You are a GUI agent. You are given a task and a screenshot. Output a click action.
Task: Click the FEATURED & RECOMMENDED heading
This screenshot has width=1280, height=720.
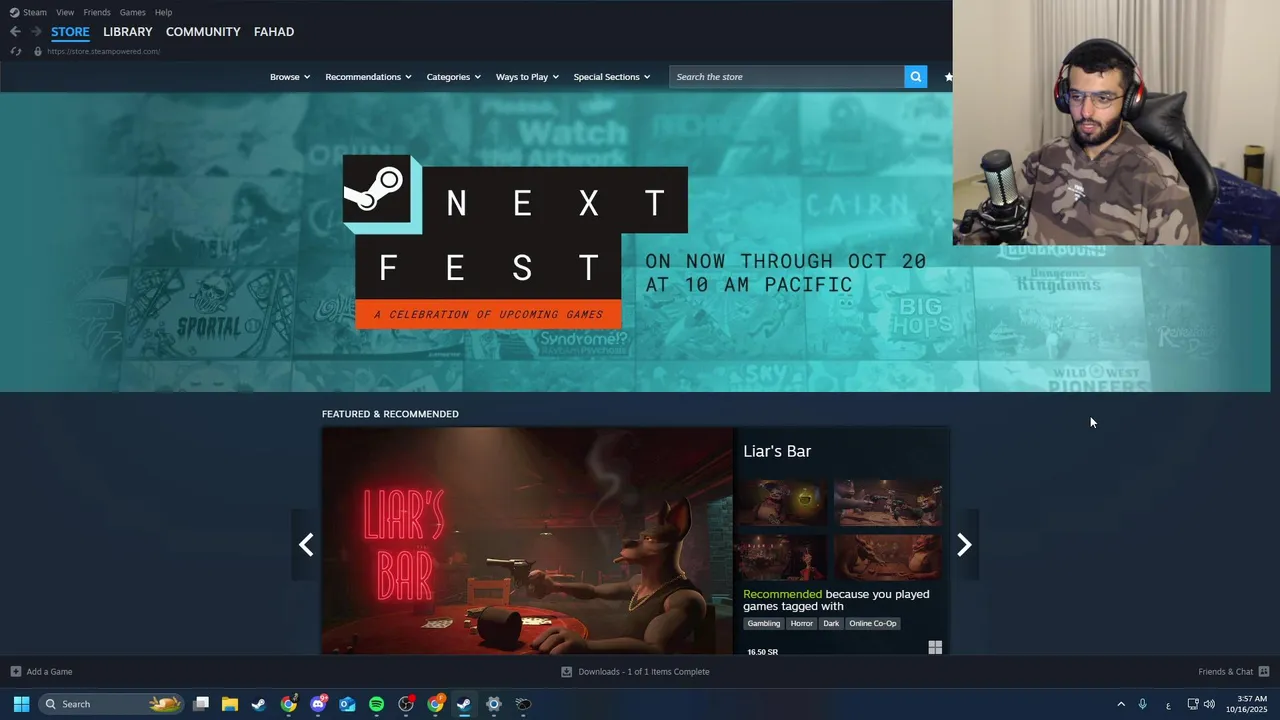(x=390, y=414)
